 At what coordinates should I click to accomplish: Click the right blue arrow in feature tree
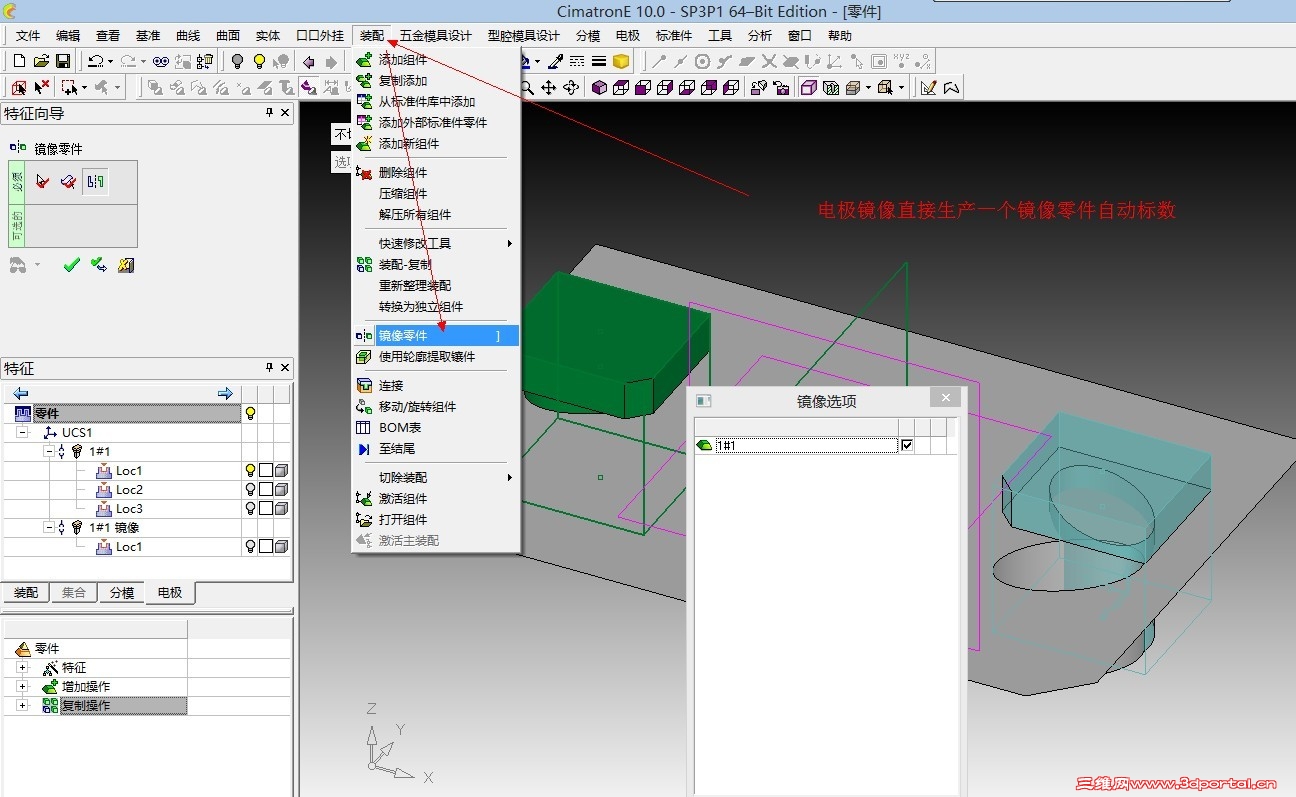coord(225,393)
